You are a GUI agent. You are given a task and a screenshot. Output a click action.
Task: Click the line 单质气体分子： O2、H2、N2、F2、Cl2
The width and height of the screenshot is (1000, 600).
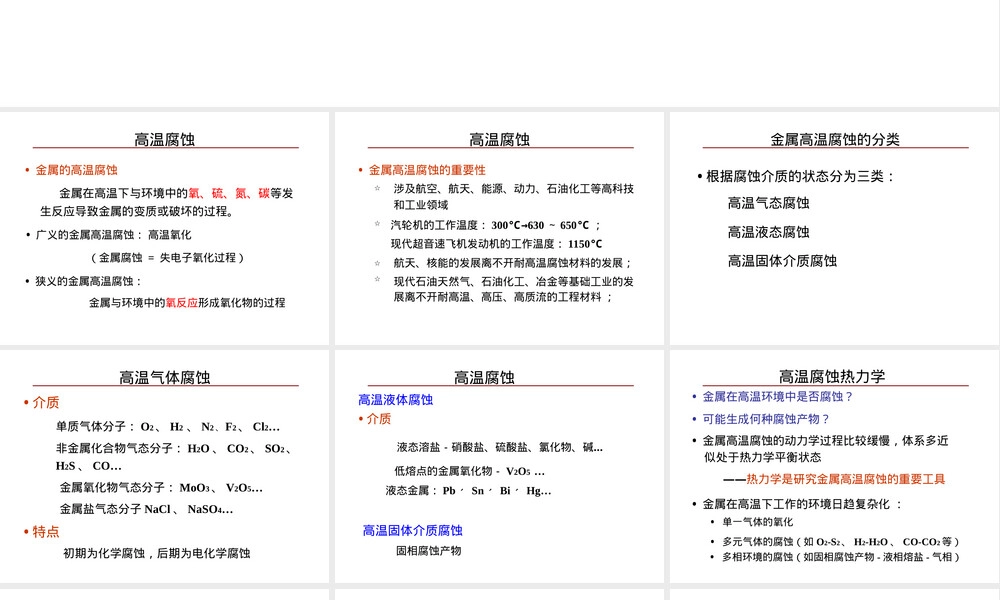tap(168, 427)
